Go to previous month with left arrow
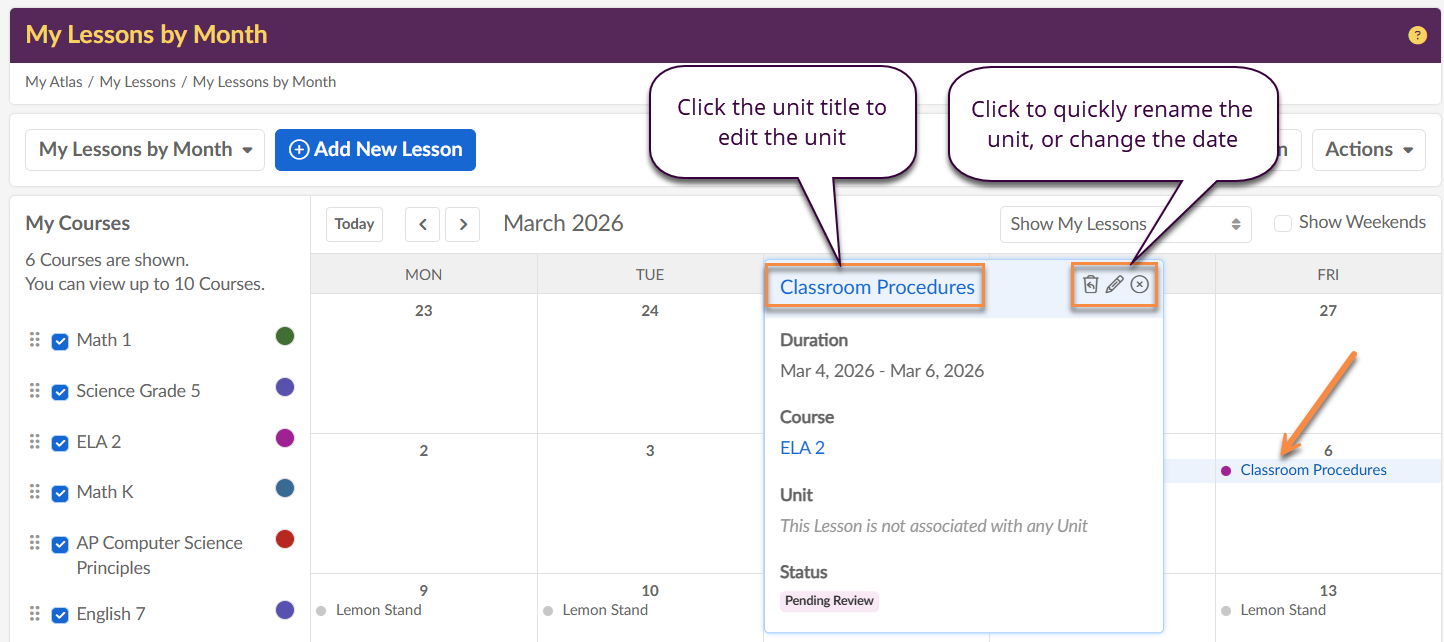The width and height of the screenshot is (1444, 642). (422, 224)
